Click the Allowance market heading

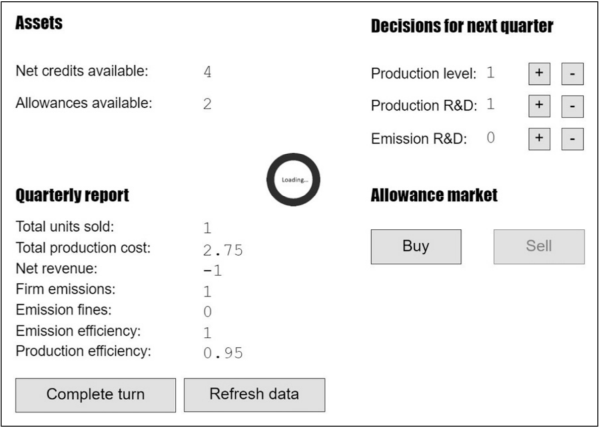[x=434, y=195]
